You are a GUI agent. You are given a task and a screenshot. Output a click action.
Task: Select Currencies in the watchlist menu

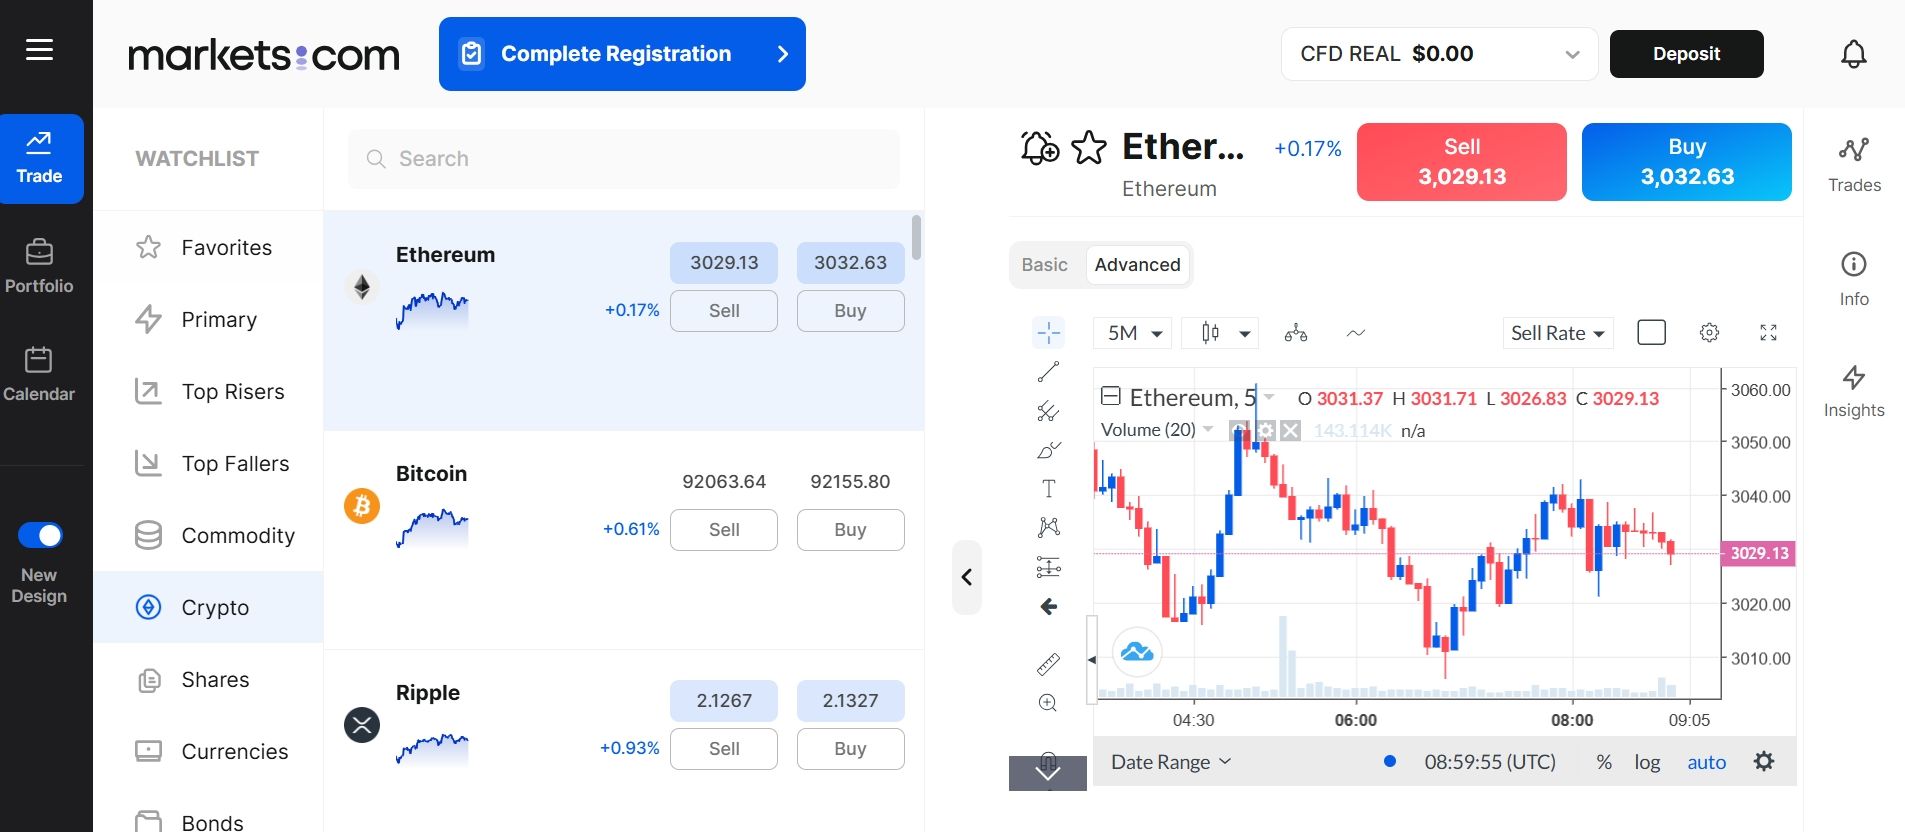[234, 751]
